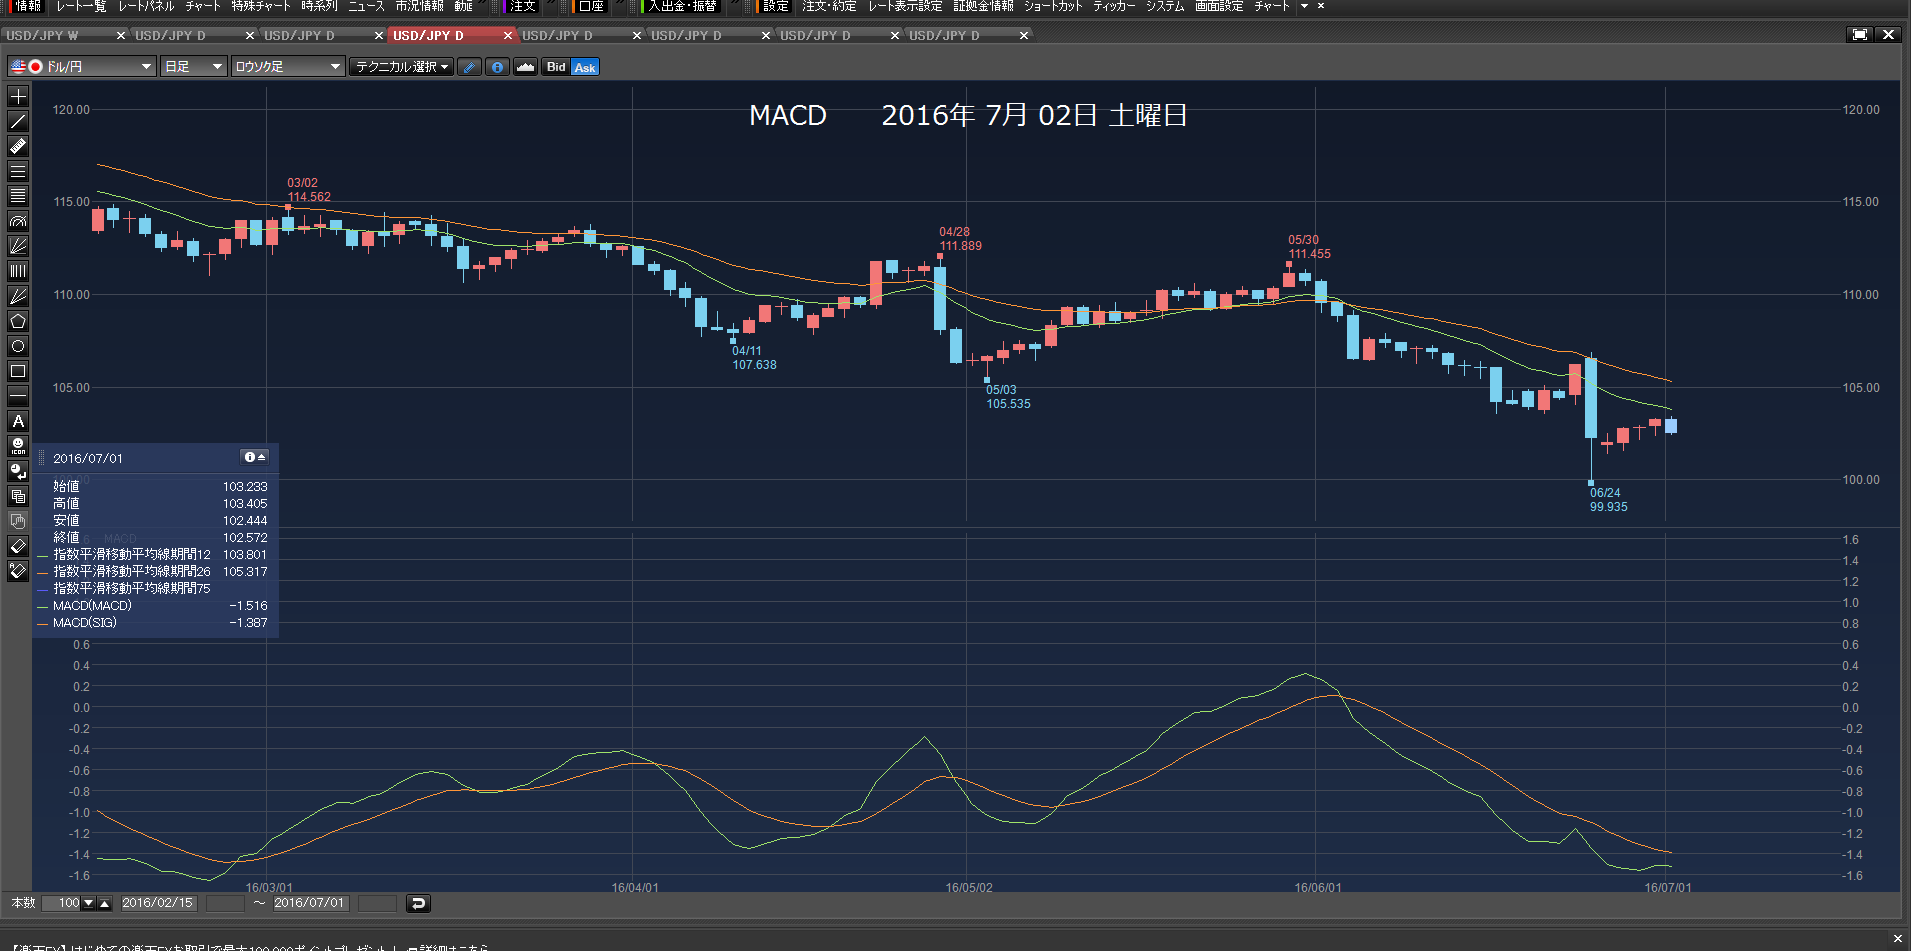The width and height of the screenshot is (1911, 951).
Task: Select the four horizontal lines tool
Action: click(18, 172)
